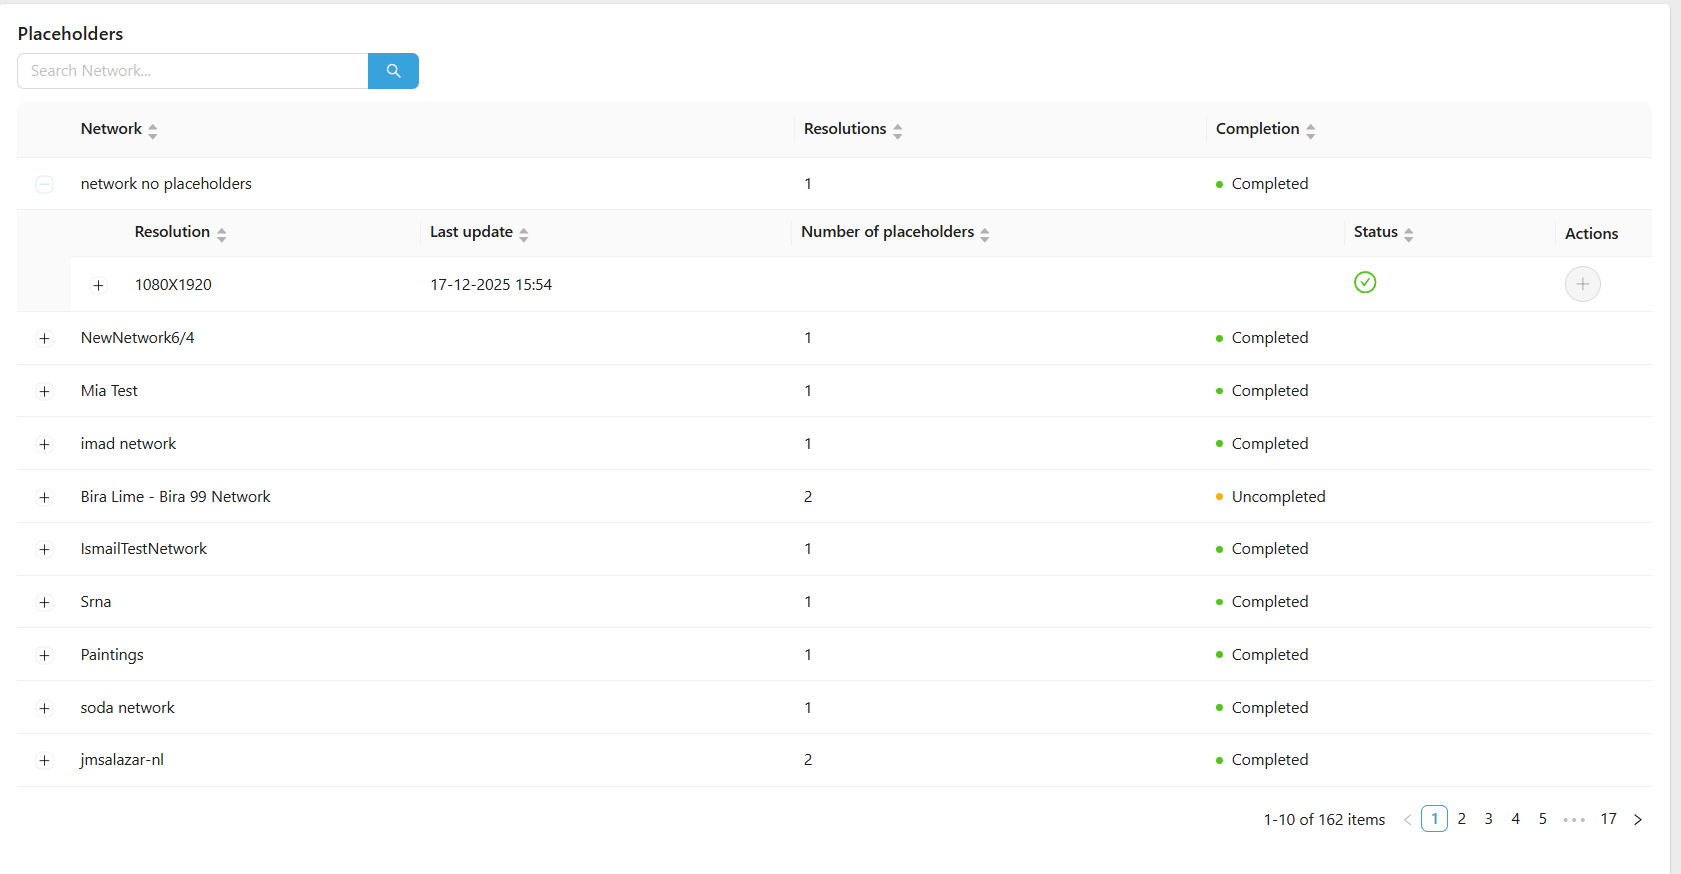Click the Search Network input field
Image resolution: width=1681 pixels, height=874 pixels.
[x=193, y=71]
